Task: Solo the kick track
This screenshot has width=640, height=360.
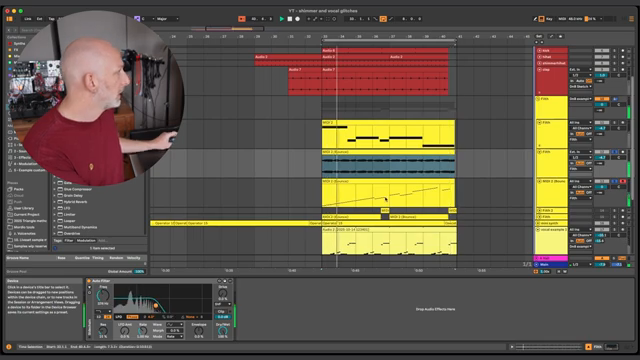Action: click(614, 51)
